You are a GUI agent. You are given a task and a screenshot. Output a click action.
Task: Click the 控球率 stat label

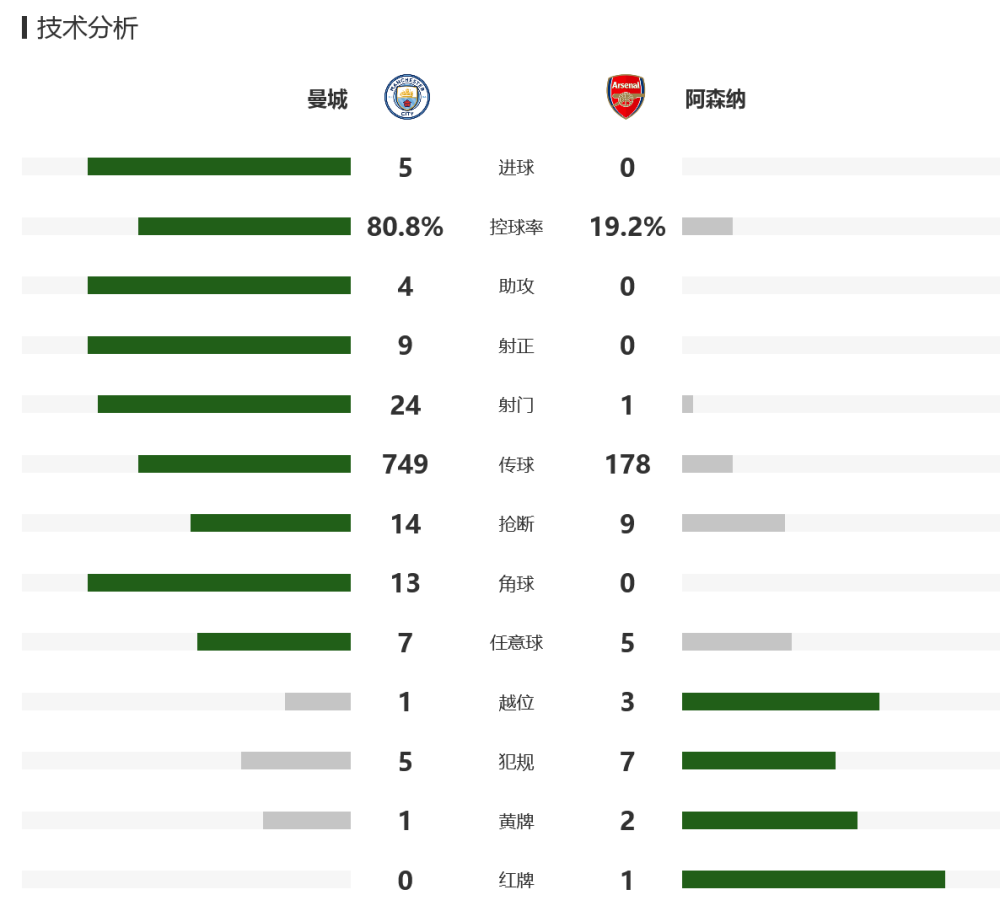tap(516, 227)
